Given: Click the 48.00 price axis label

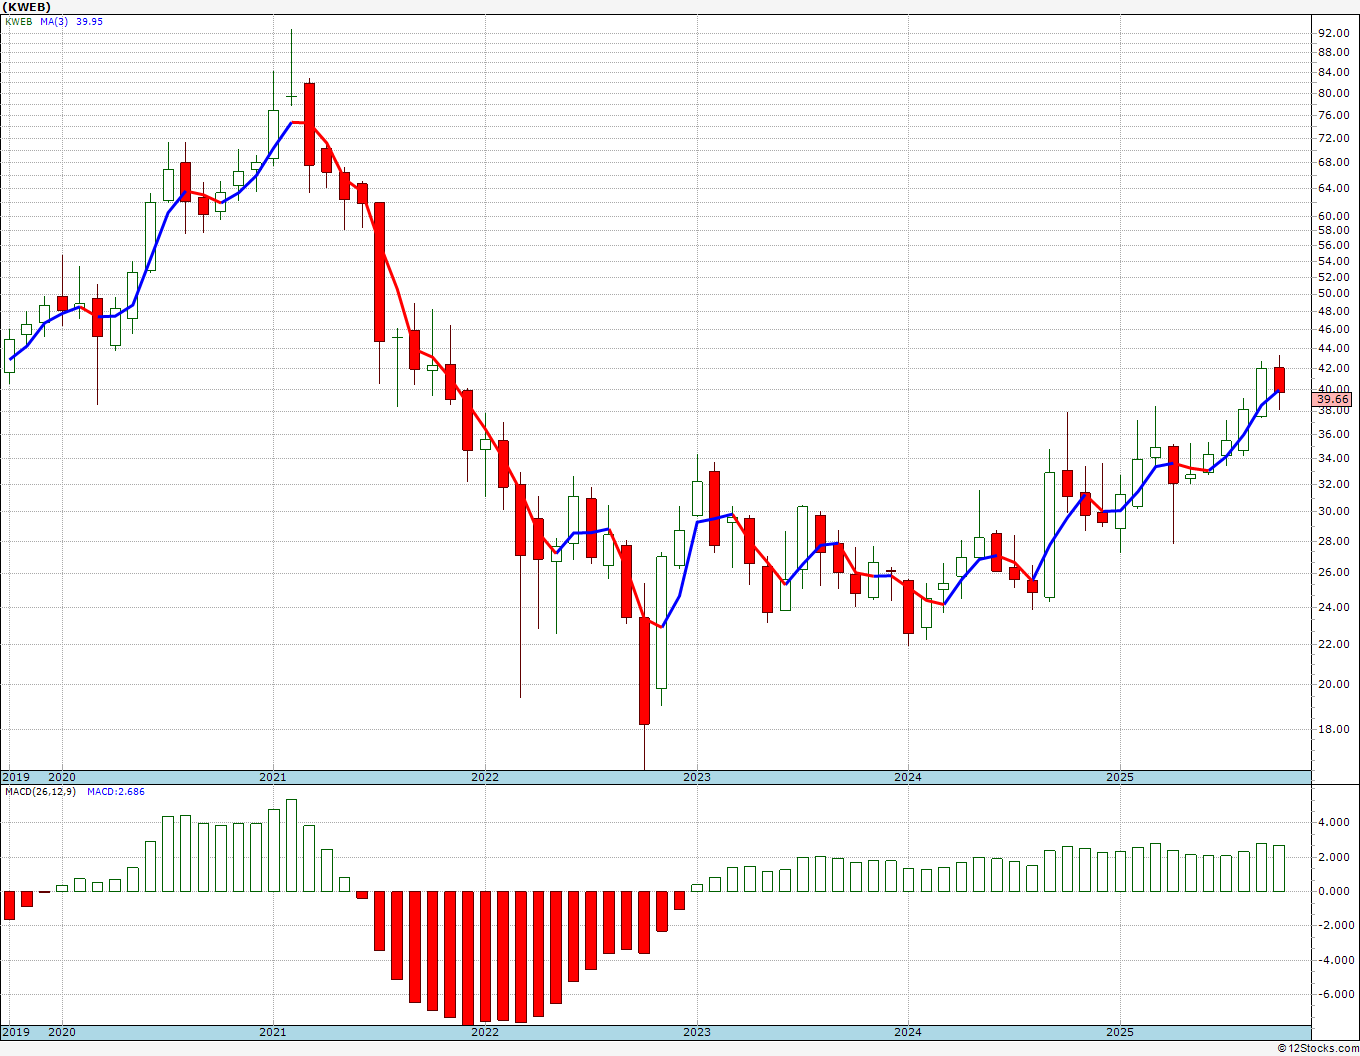Looking at the screenshot, I should [x=1334, y=311].
